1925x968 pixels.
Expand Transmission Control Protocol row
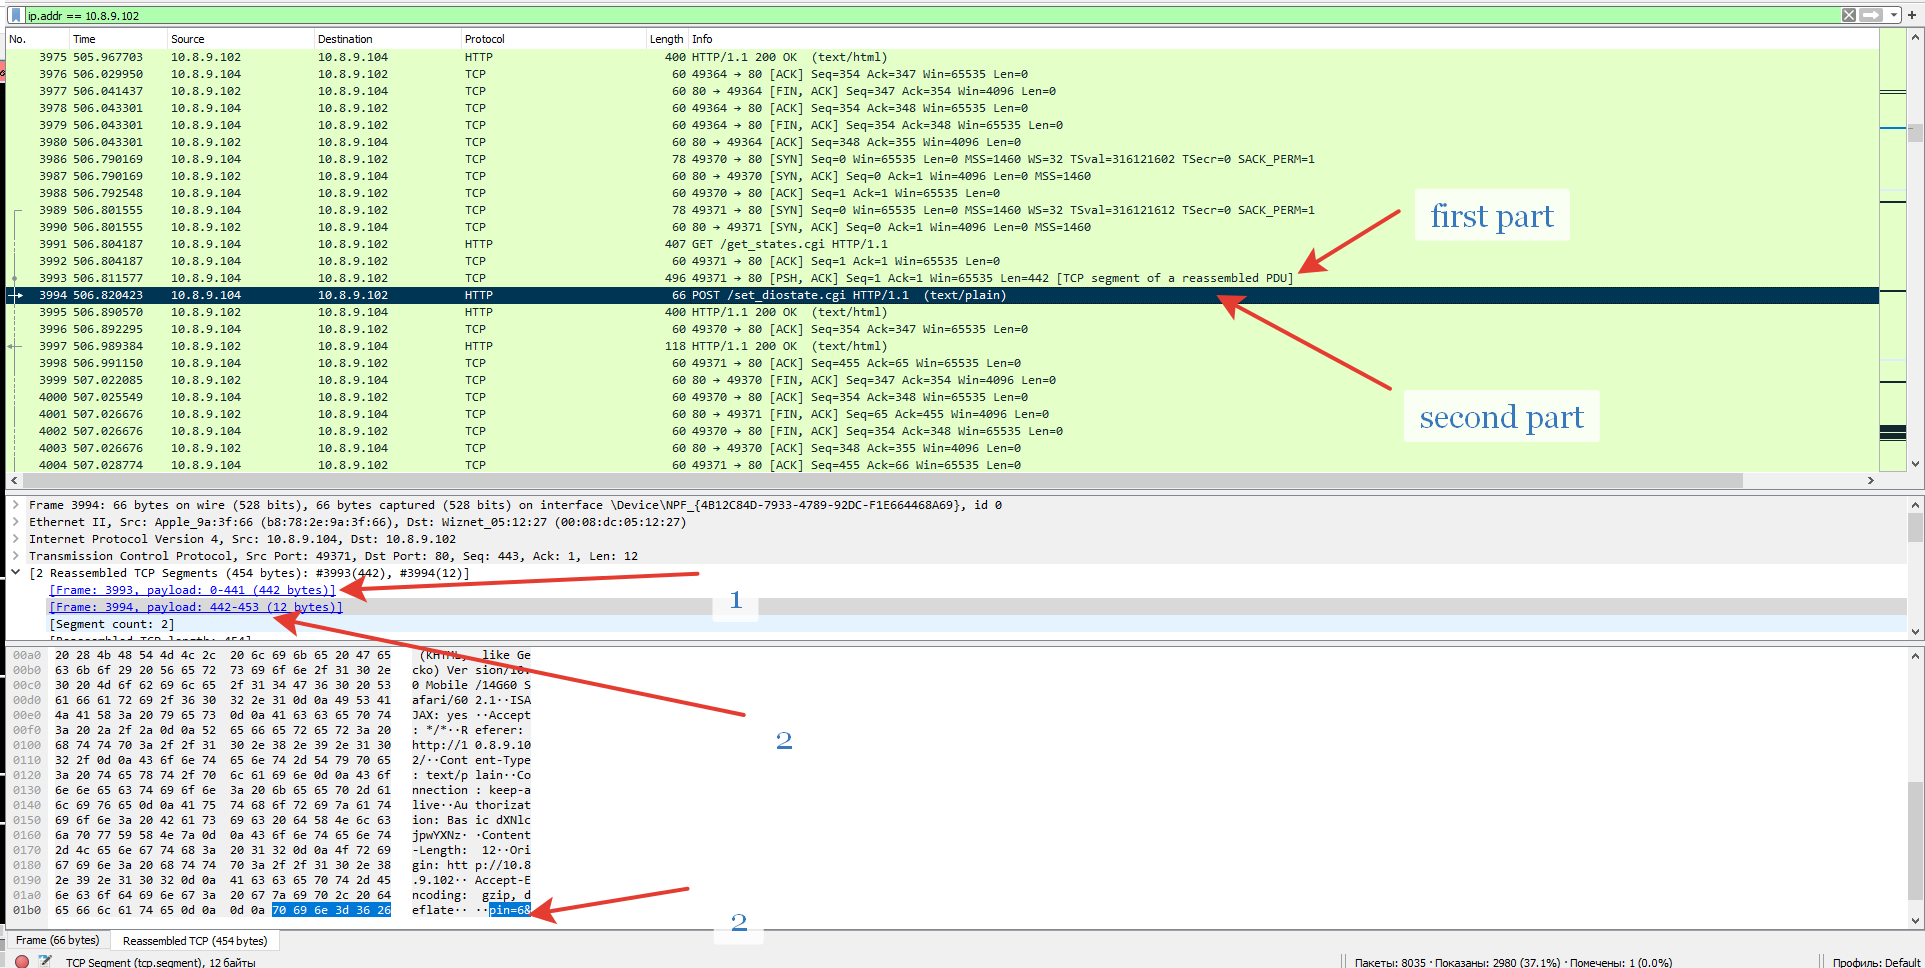pos(16,556)
